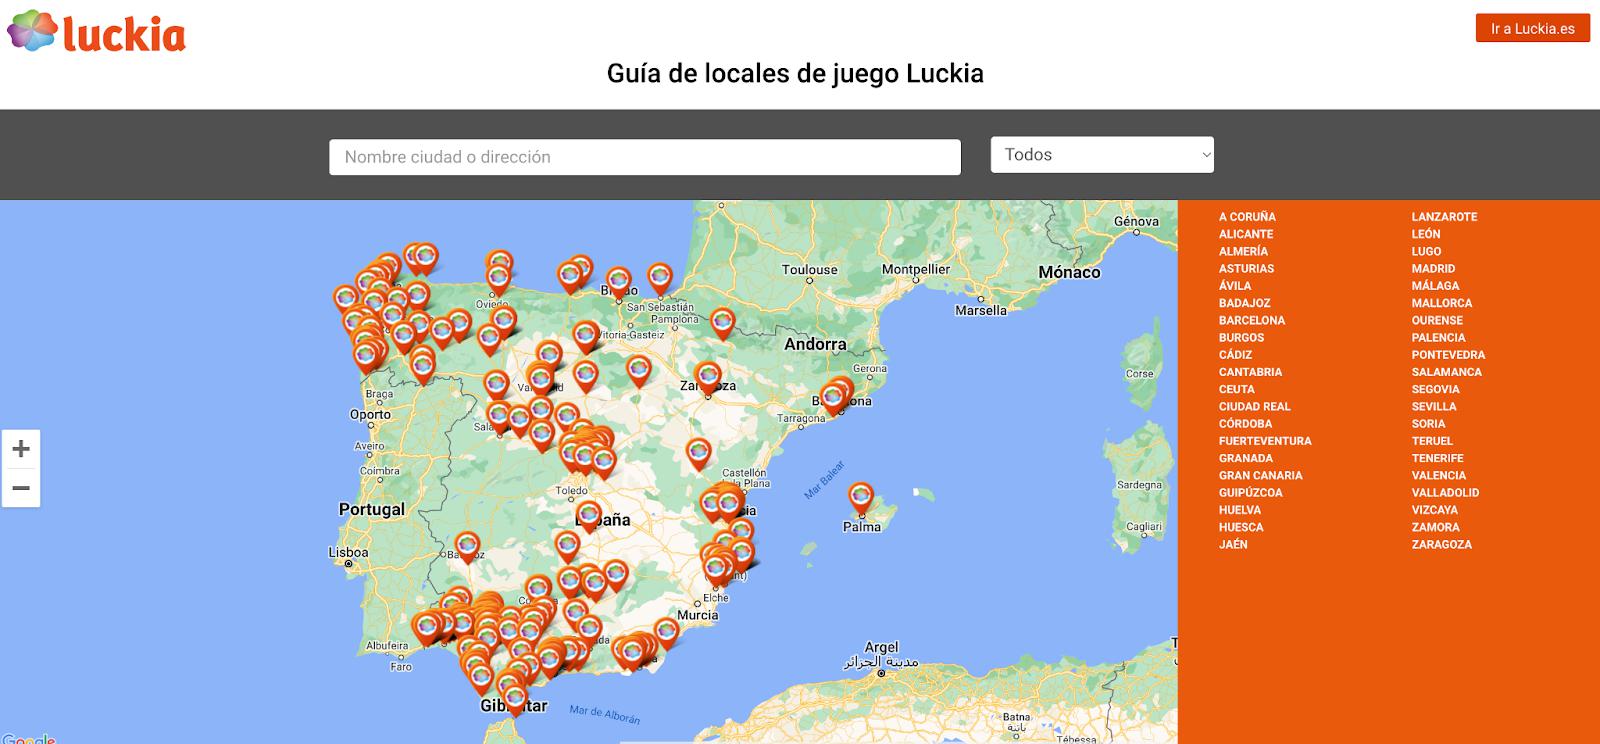The image size is (1600, 744).
Task: Open the SORIA province link
Action: coord(1428,424)
